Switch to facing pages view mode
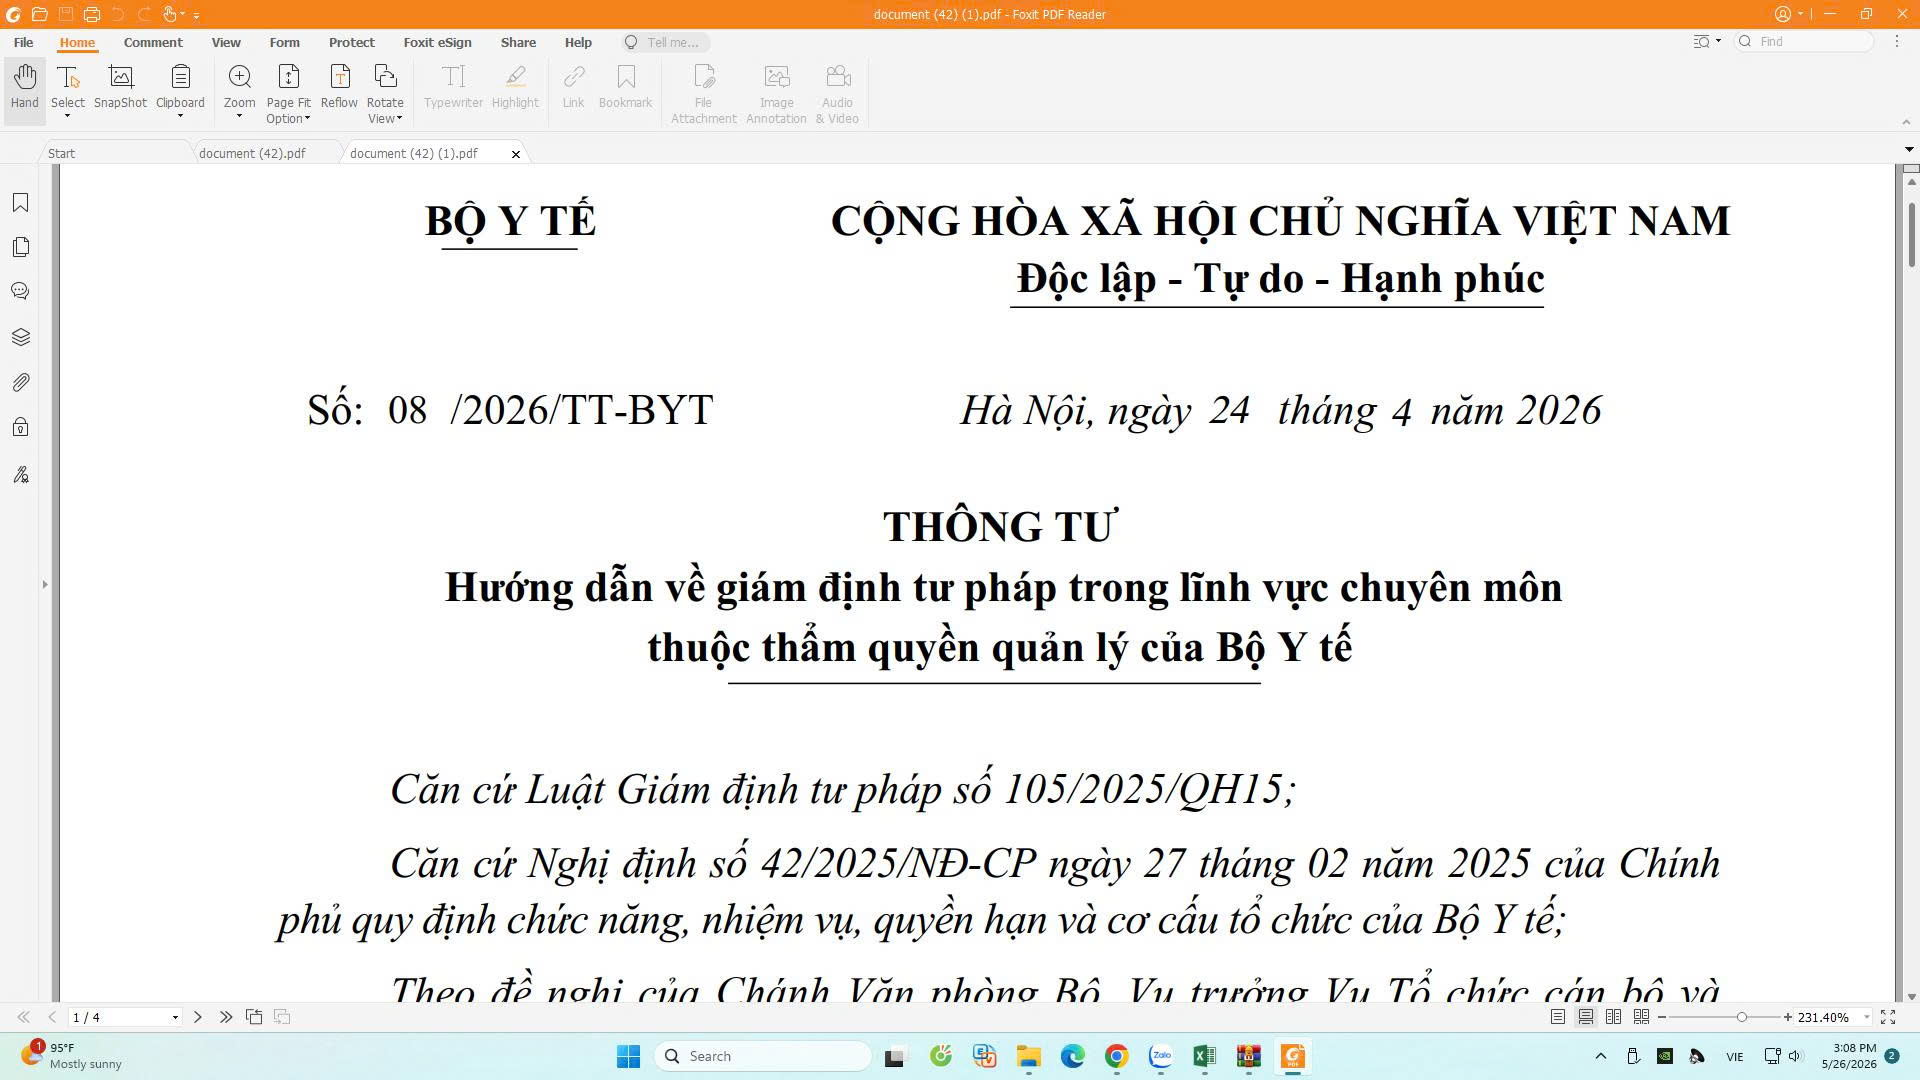This screenshot has height=1080, width=1920. (1613, 1017)
